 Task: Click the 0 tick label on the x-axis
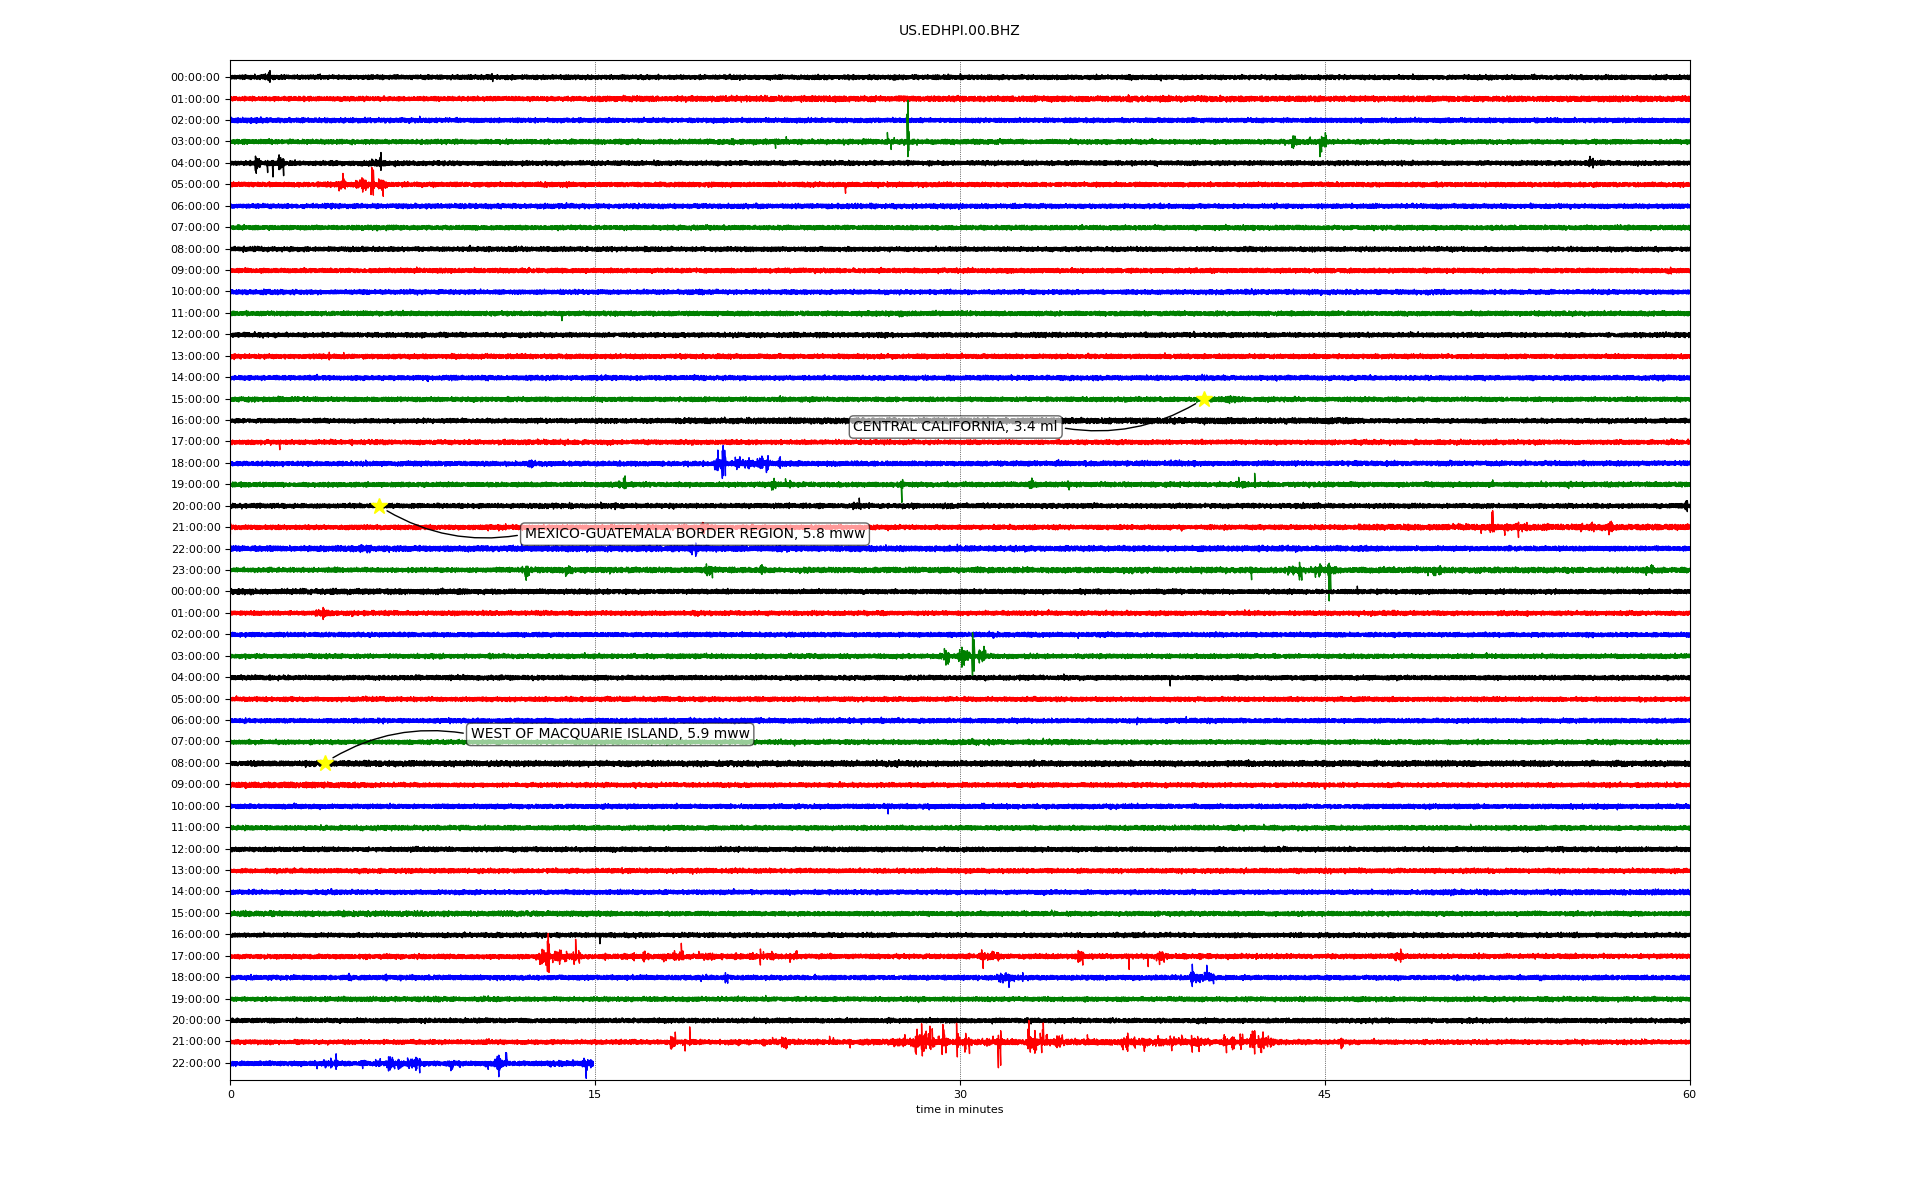point(231,1094)
